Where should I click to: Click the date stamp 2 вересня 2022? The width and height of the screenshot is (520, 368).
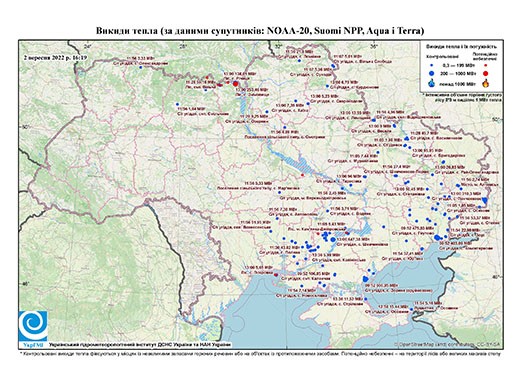click(55, 58)
